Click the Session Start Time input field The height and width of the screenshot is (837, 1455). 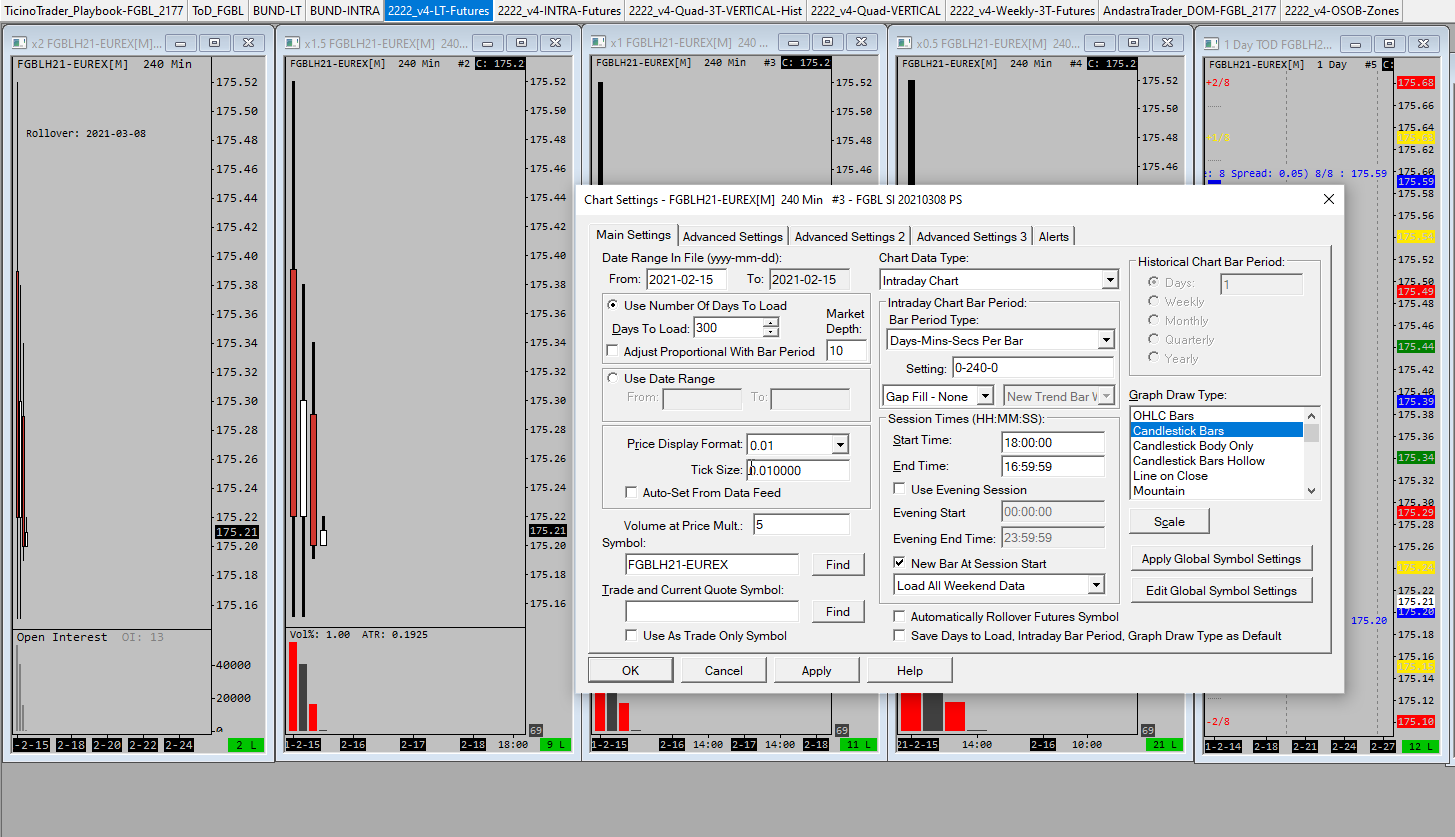point(1052,442)
